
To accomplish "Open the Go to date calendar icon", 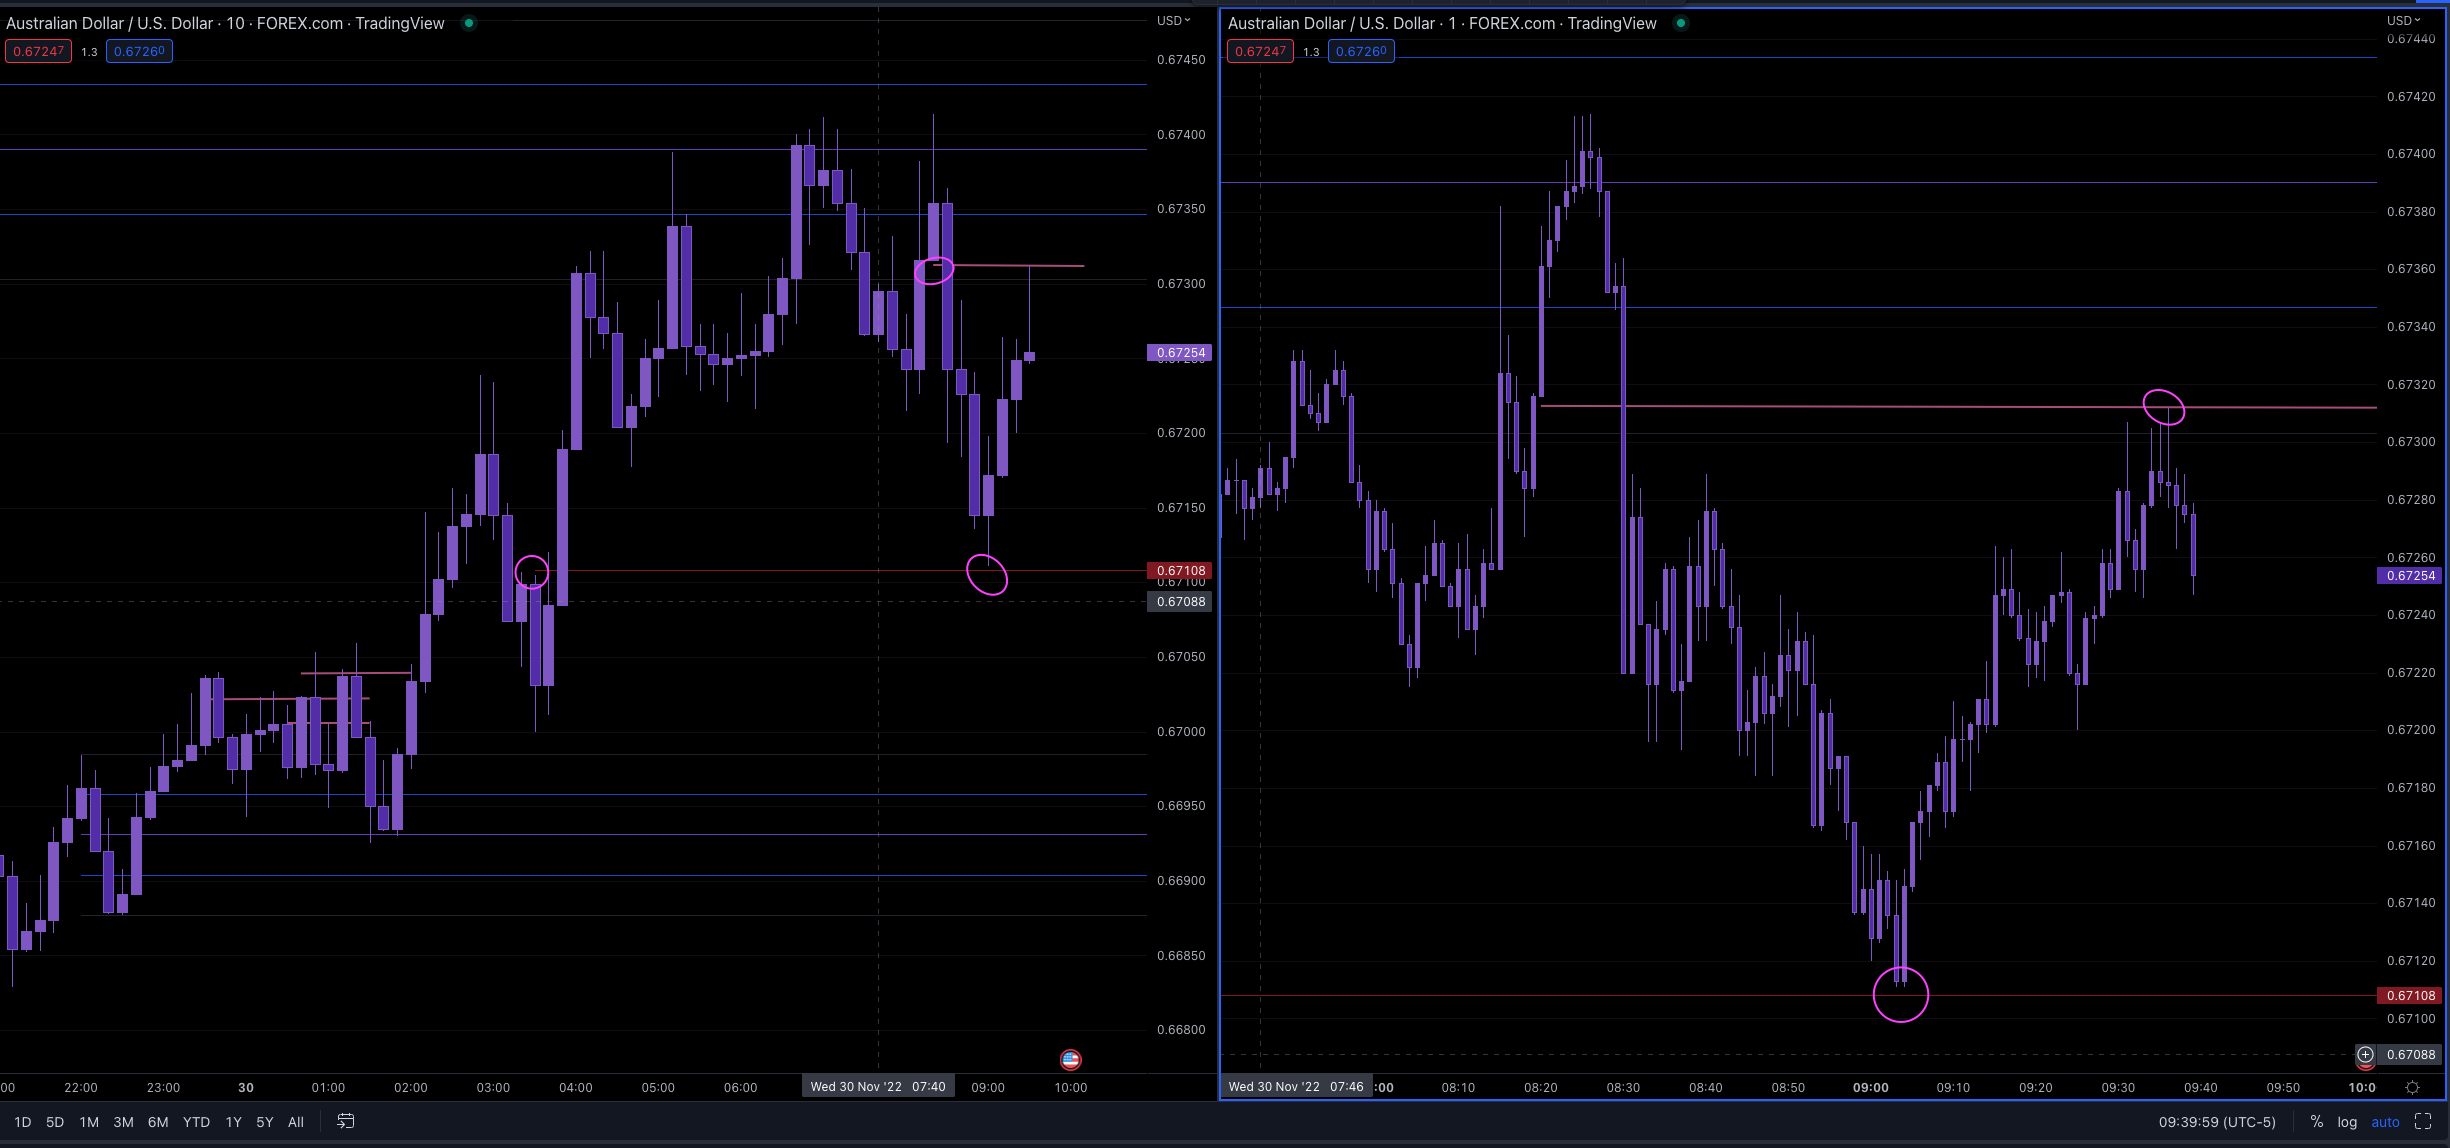I will pos(345,1121).
